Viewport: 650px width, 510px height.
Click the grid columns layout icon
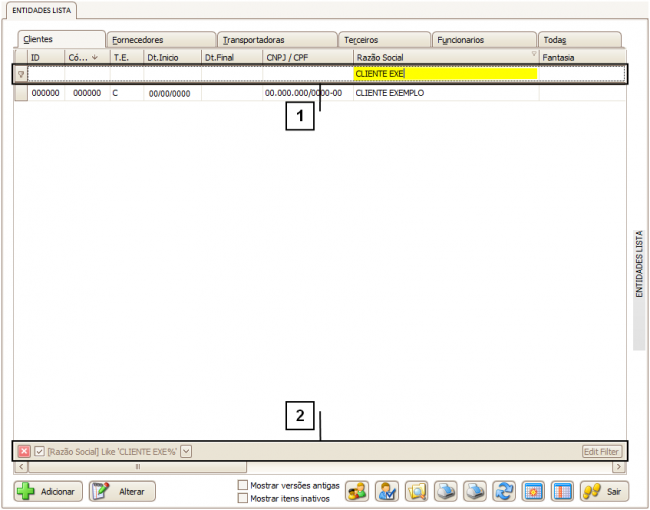click(562, 491)
